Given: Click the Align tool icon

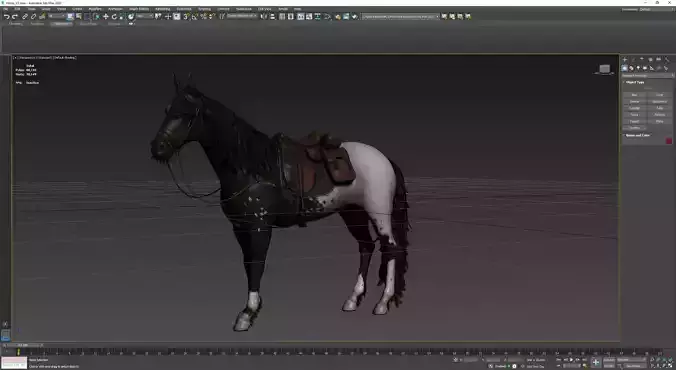Looking at the screenshot, I should [x=272, y=16].
